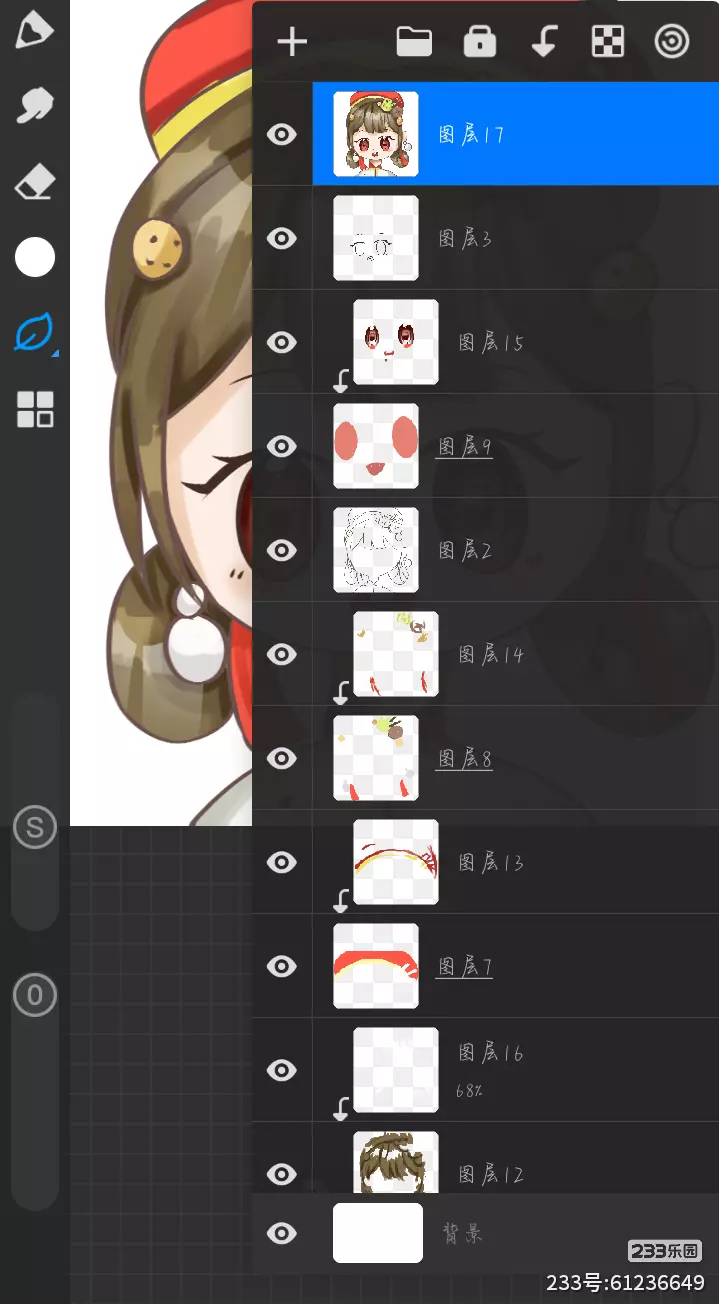Open the 图层2 line art thumbnail

(x=376, y=550)
